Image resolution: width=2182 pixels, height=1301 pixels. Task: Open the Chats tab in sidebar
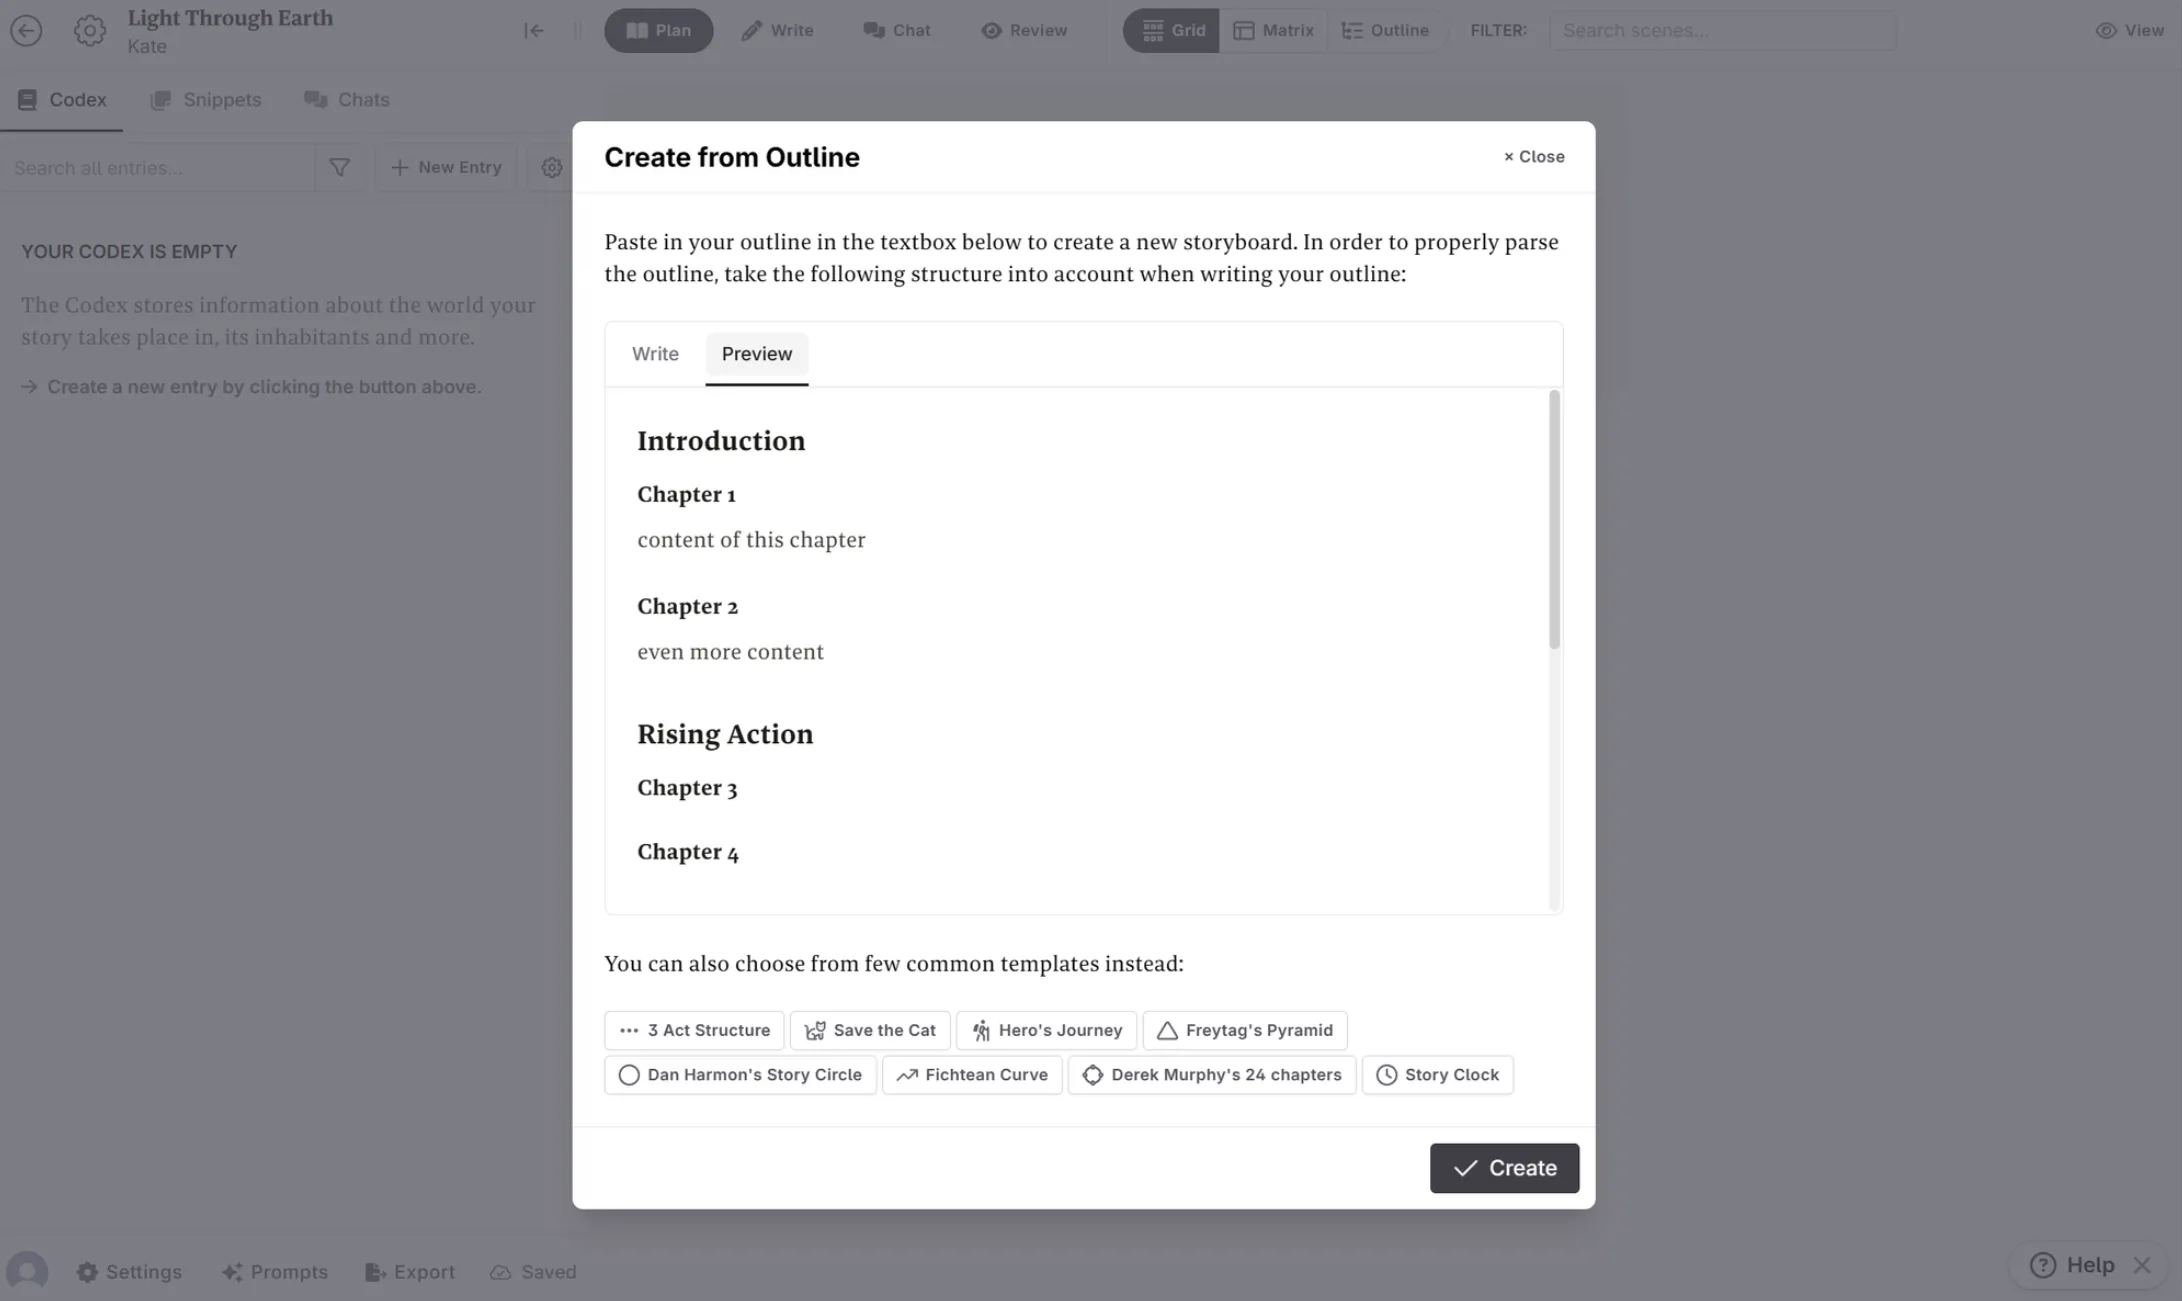click(x=346, y=99)
